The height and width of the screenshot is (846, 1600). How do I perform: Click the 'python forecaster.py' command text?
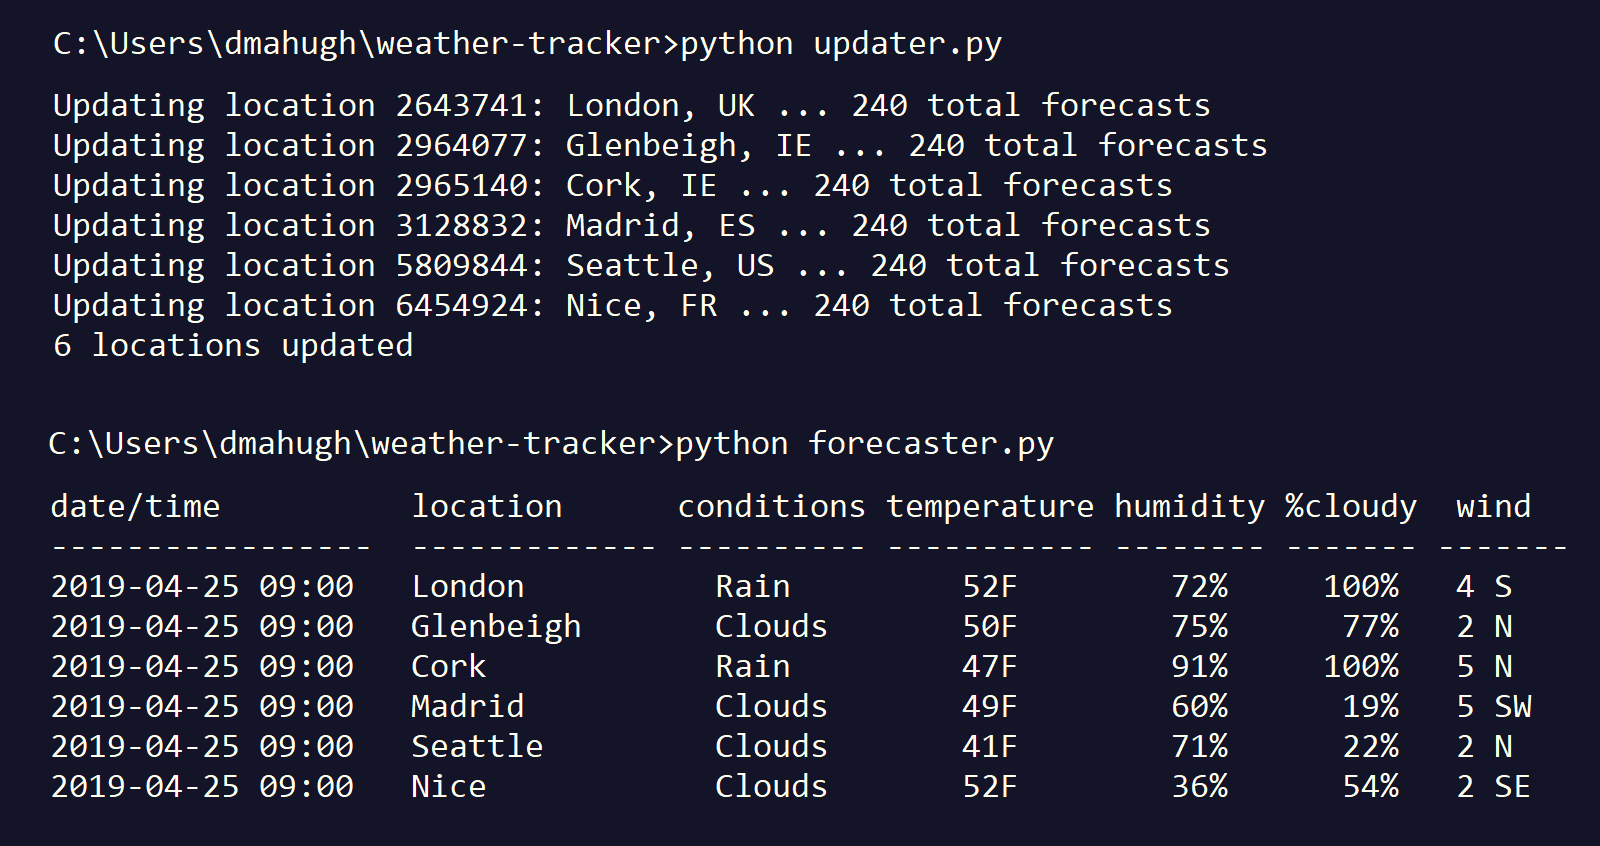pos(865,445)
